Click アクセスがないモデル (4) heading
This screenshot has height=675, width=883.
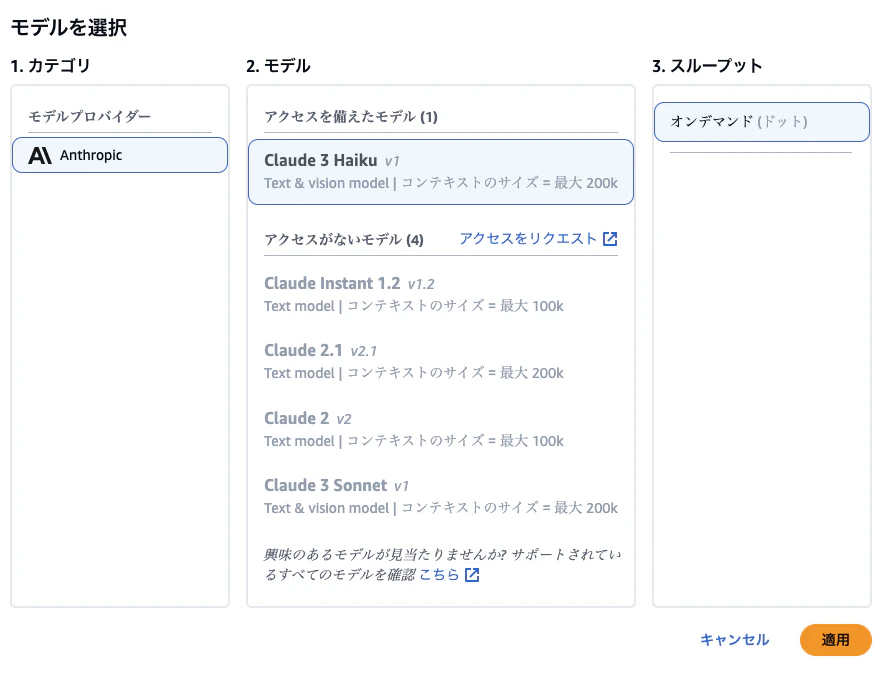coord(344,240)
